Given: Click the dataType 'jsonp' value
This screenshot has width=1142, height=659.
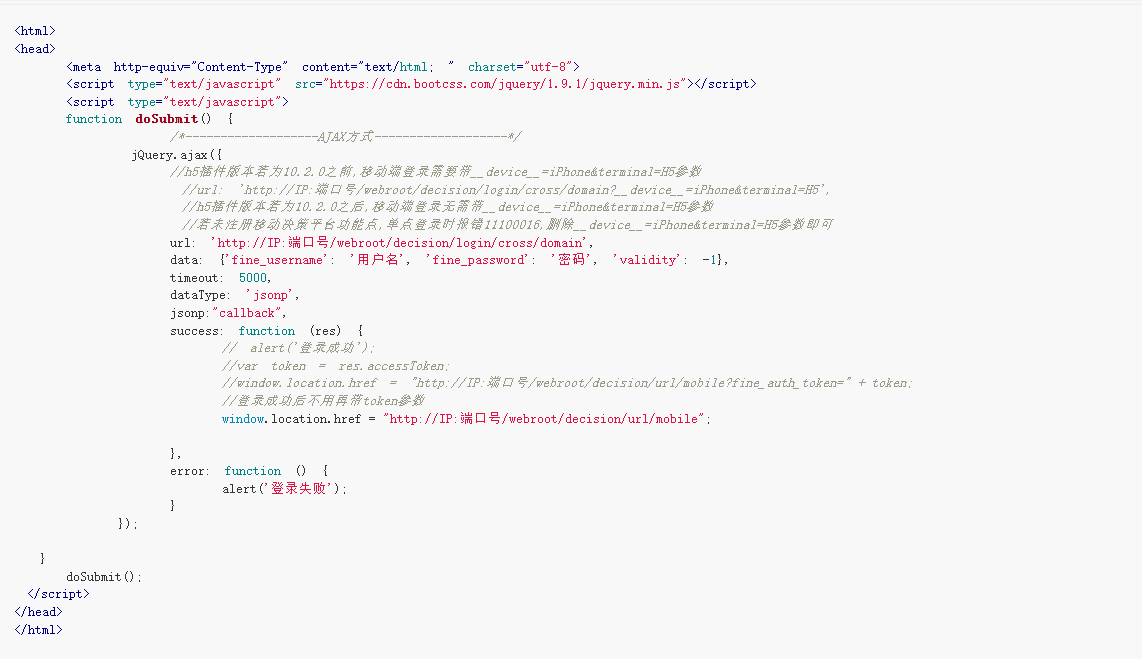Looking at the screenshot, I should pyautogui.click(x=269, y=296).
